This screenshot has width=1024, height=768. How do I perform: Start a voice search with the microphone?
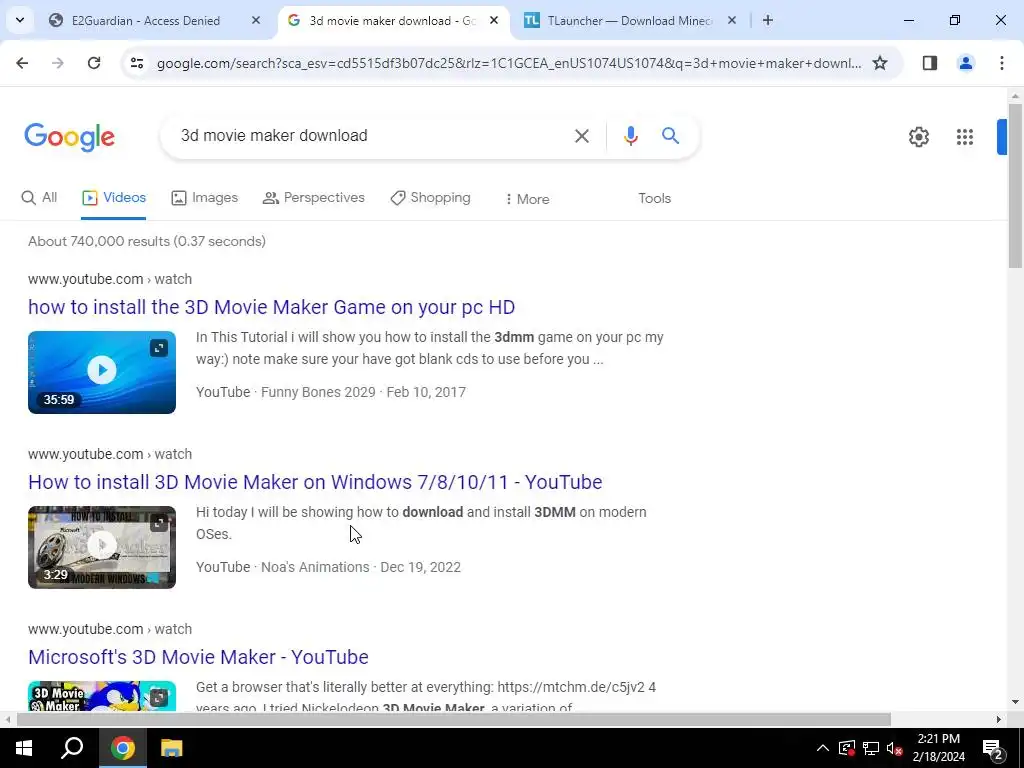[631, 136]
